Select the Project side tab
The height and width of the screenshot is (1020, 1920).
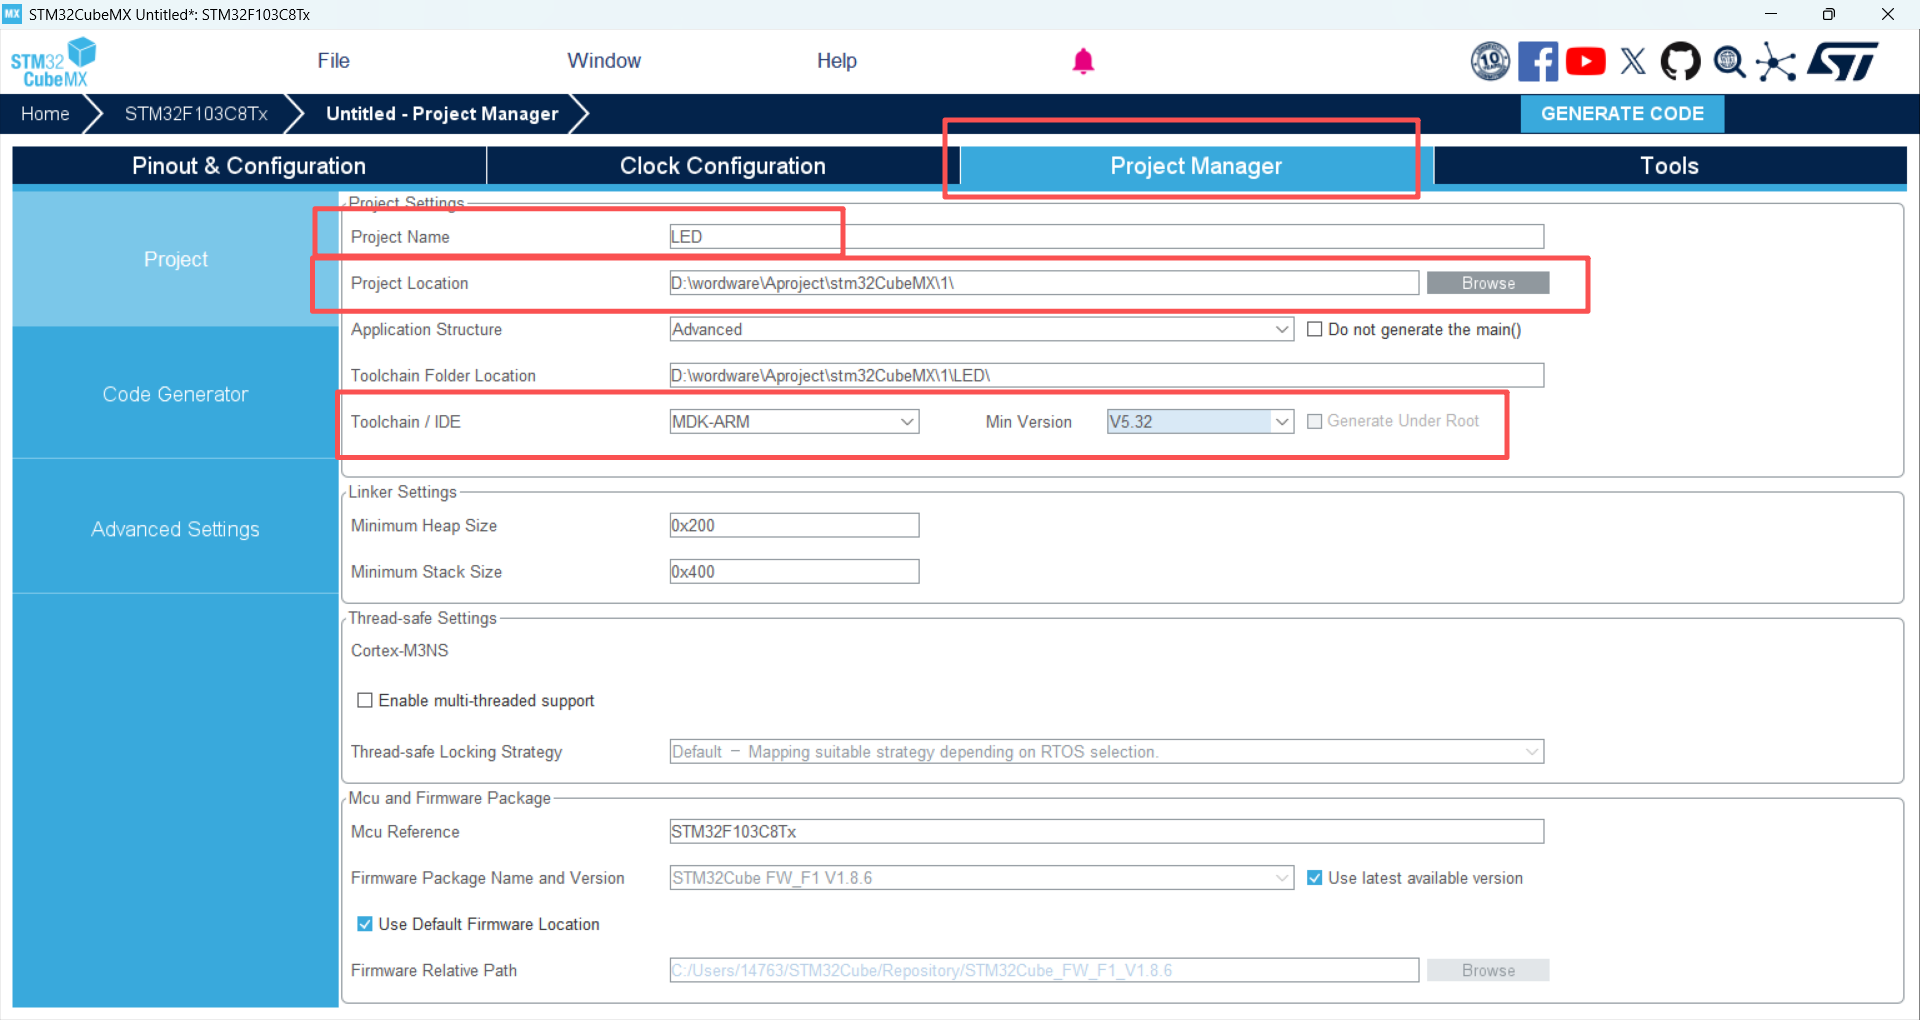pos(176,259)
